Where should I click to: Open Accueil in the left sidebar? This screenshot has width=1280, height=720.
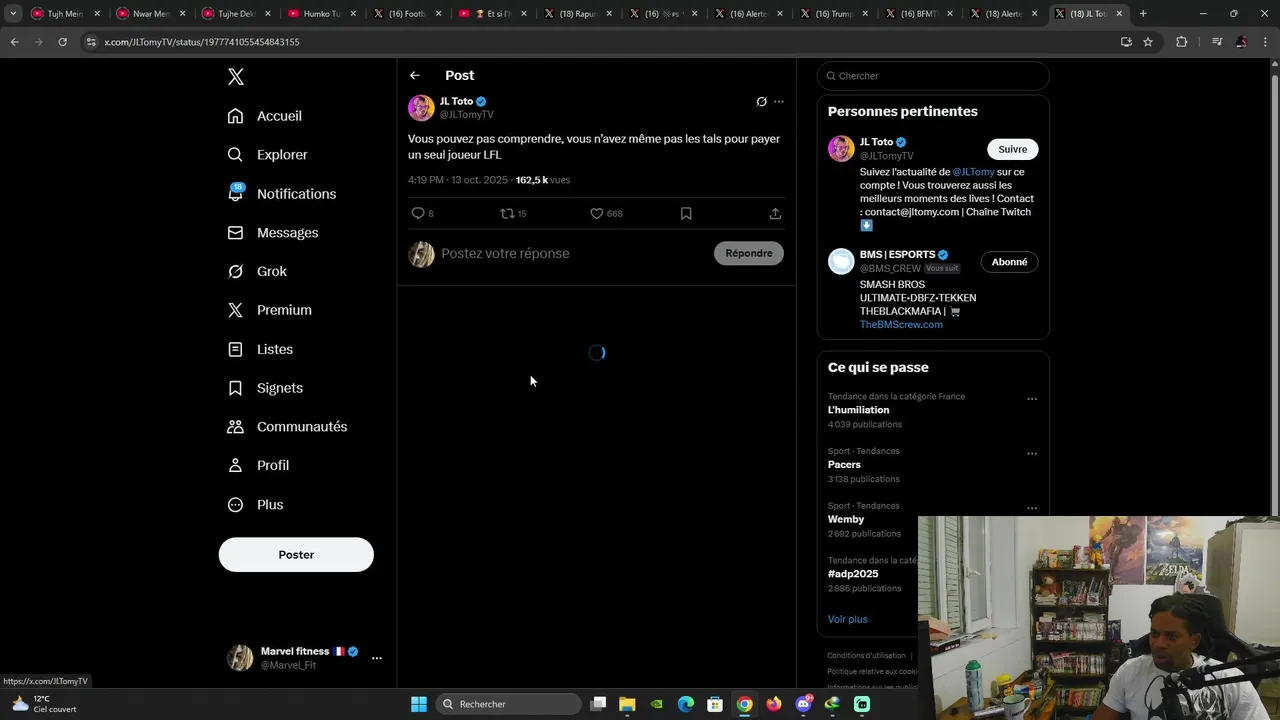click(x=265, y=116)
